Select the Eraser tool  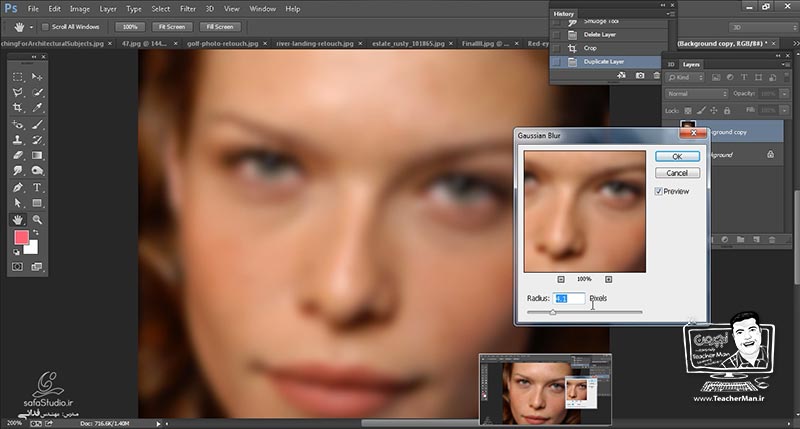click(x=18, y=155)
